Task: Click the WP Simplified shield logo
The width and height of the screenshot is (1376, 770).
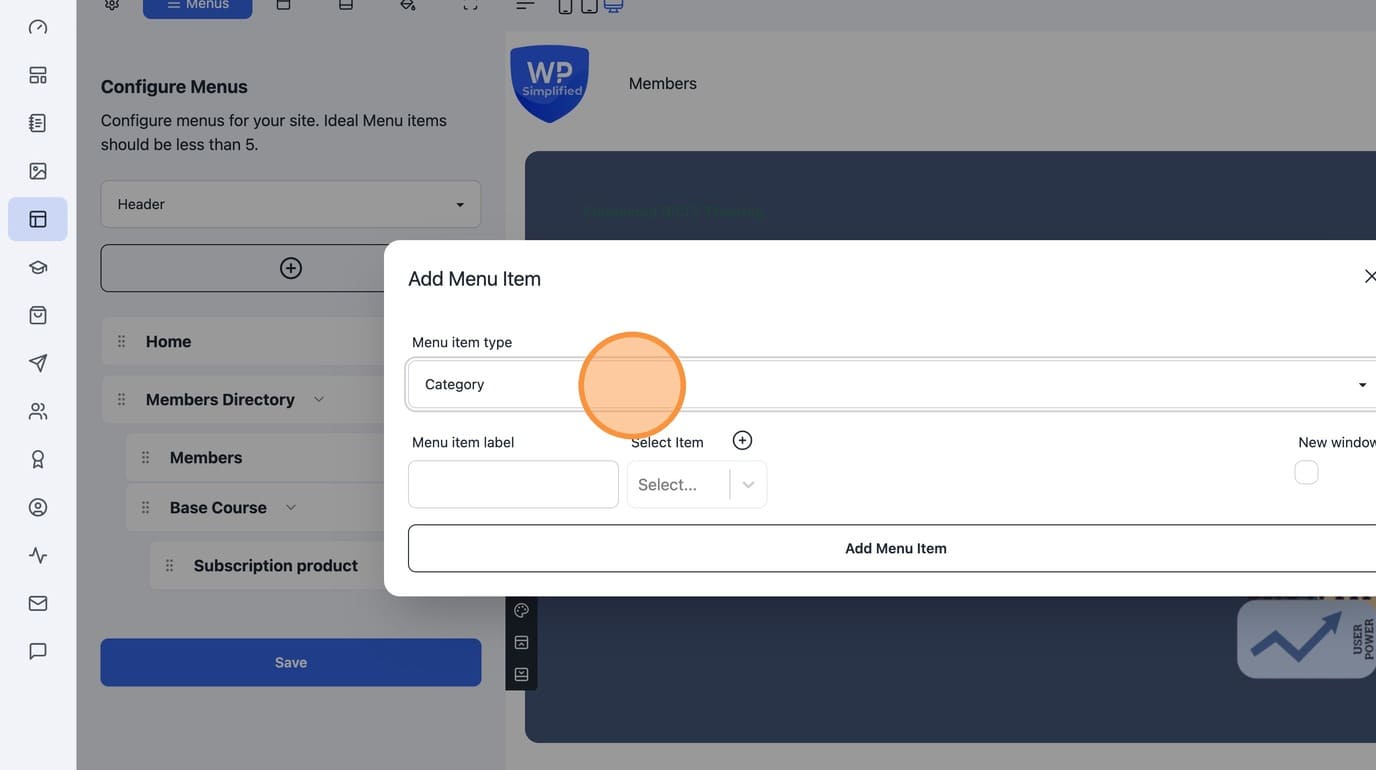Action: click(550, 84)
